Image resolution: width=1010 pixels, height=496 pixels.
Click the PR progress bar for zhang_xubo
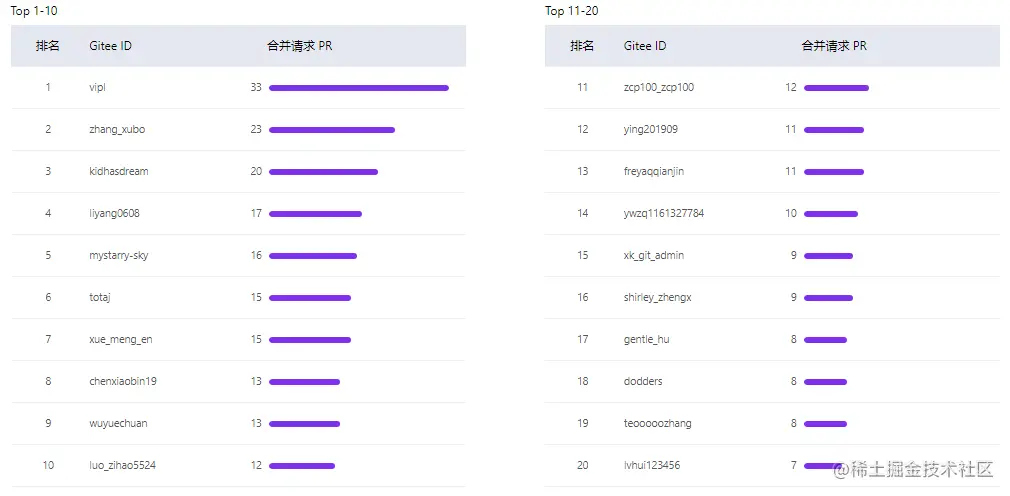(332, 129)
